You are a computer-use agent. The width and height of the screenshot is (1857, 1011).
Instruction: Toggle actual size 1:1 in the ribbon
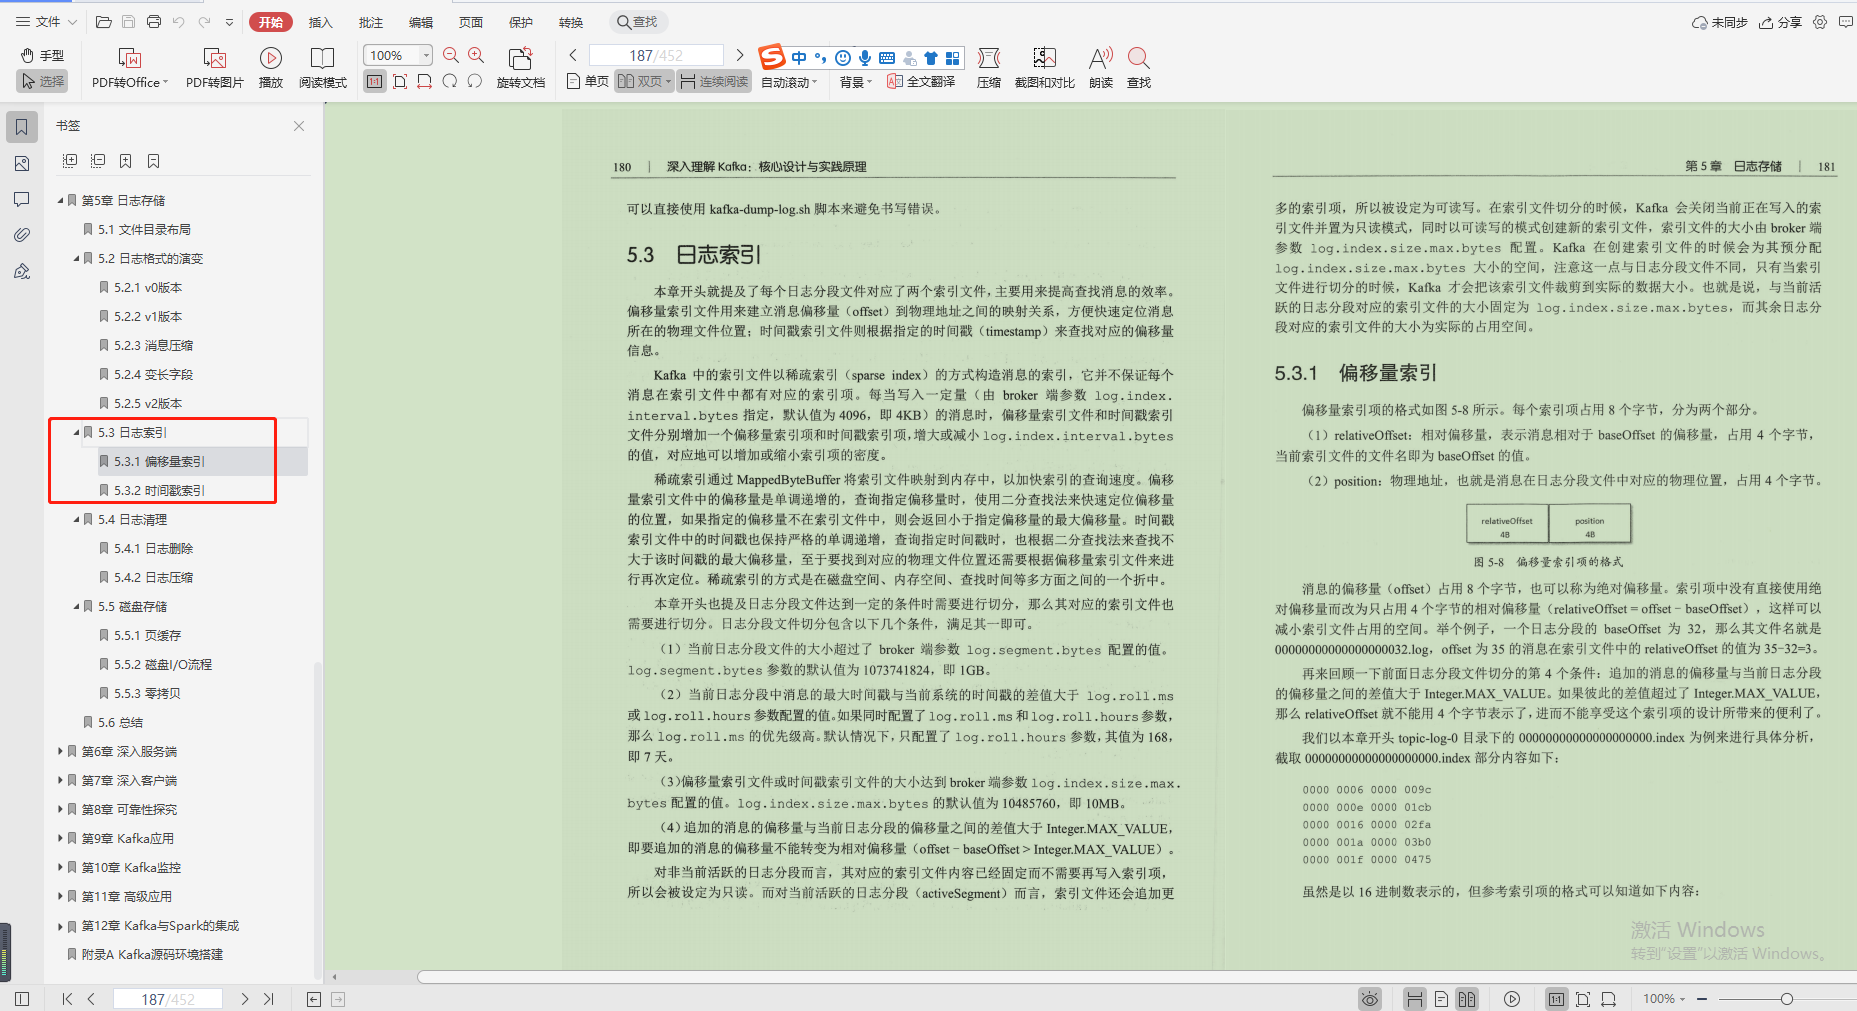(374, 82)
